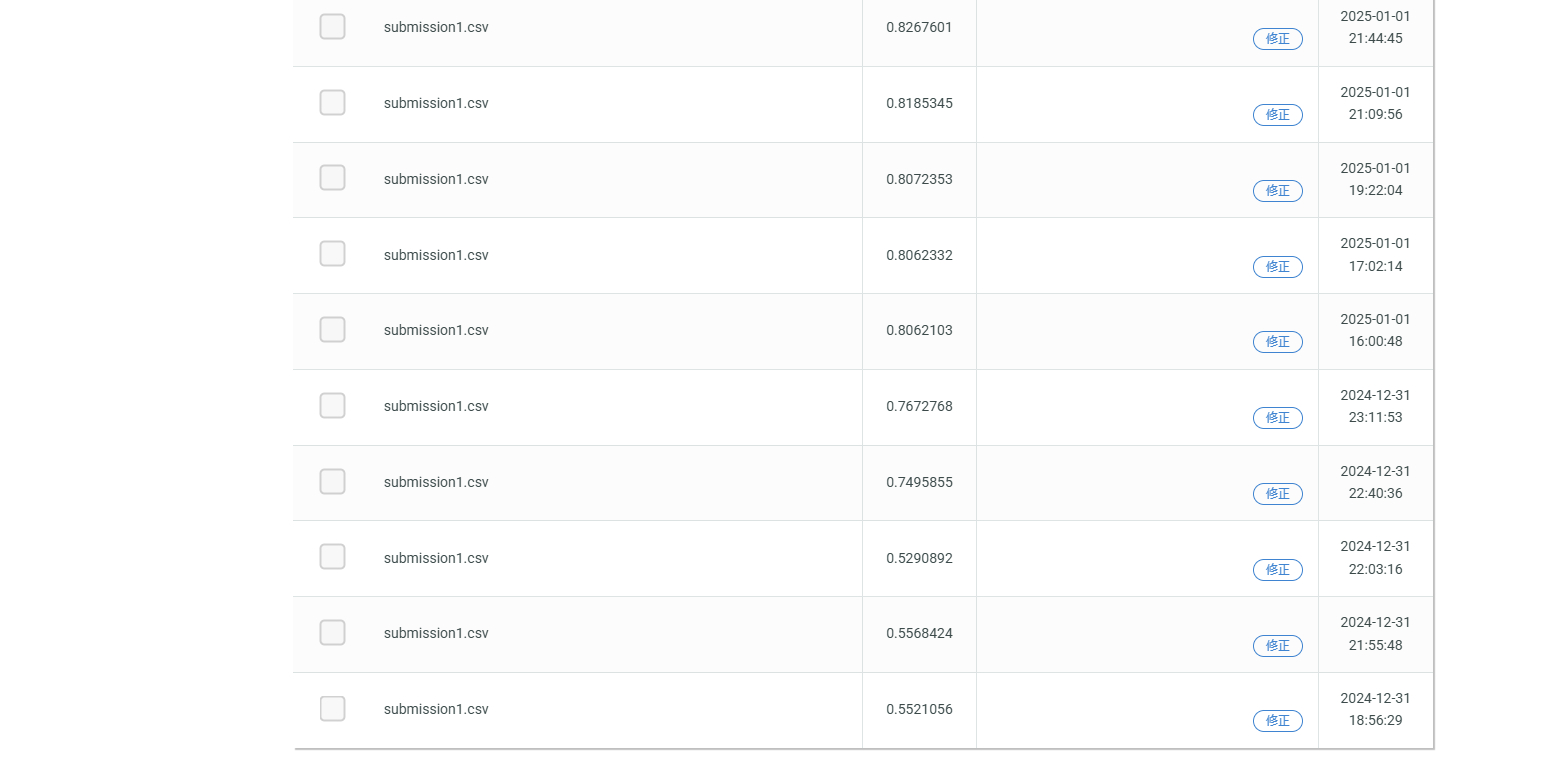
Task: Toggle the checkbox for score 0.8062332
Action: point(332,254)
